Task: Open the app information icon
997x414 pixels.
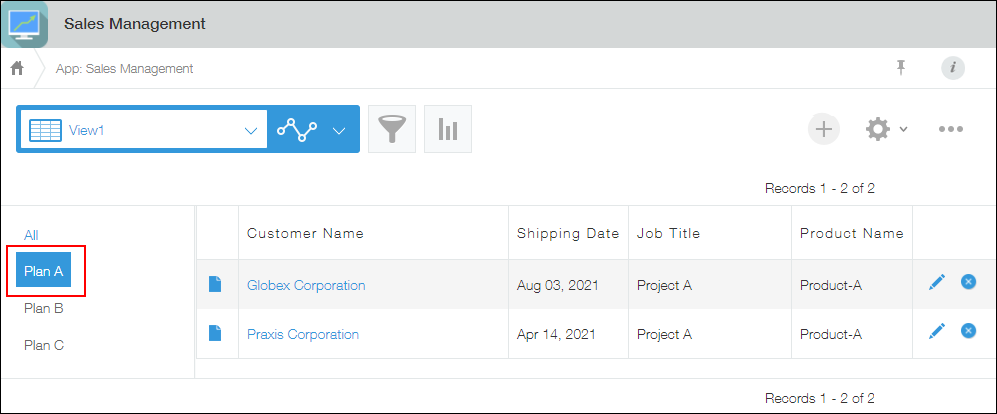Action: click(x=953, y=68)
